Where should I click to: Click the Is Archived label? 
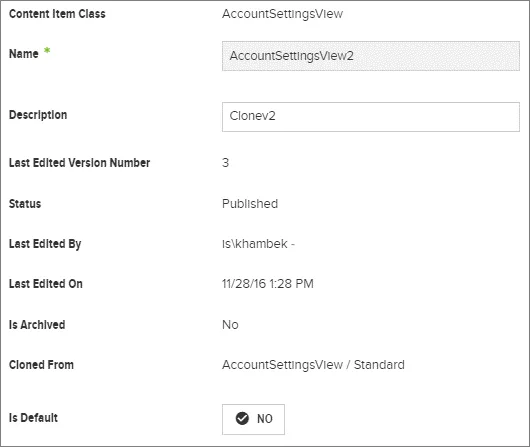[37, 325]
